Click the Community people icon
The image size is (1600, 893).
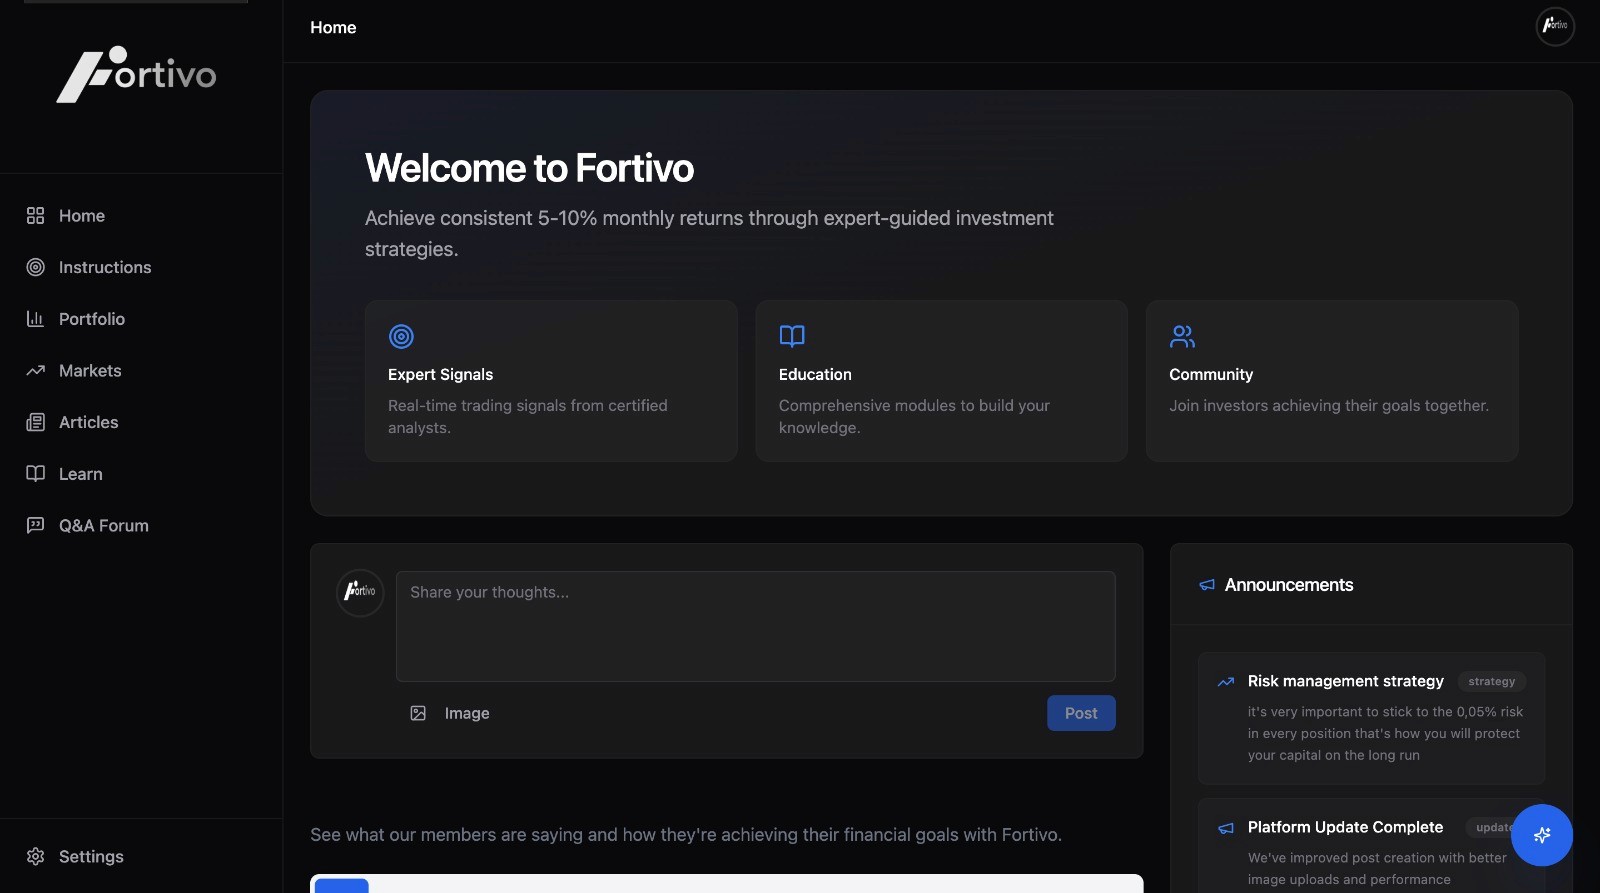[x=1182, y=336]
